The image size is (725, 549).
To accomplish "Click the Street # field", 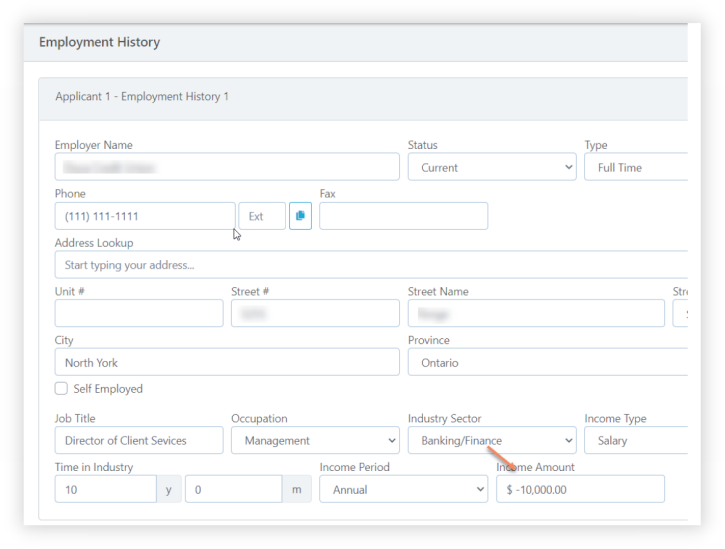I will pos(315,314).
